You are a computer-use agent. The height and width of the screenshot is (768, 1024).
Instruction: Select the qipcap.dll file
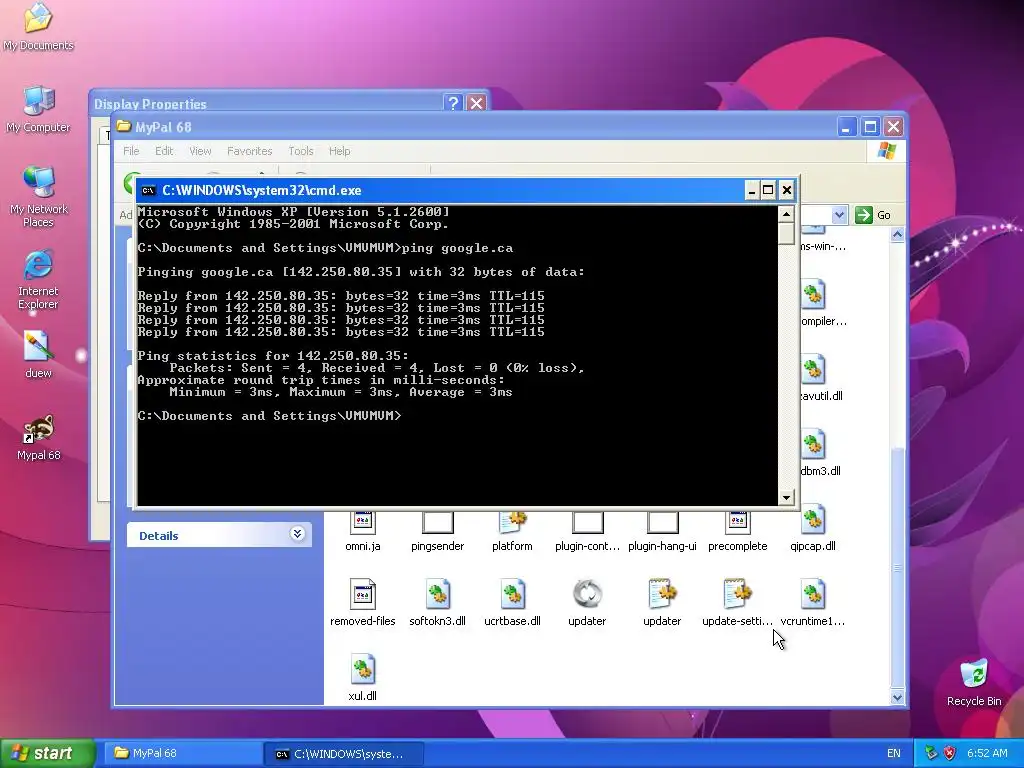[812, 529]
